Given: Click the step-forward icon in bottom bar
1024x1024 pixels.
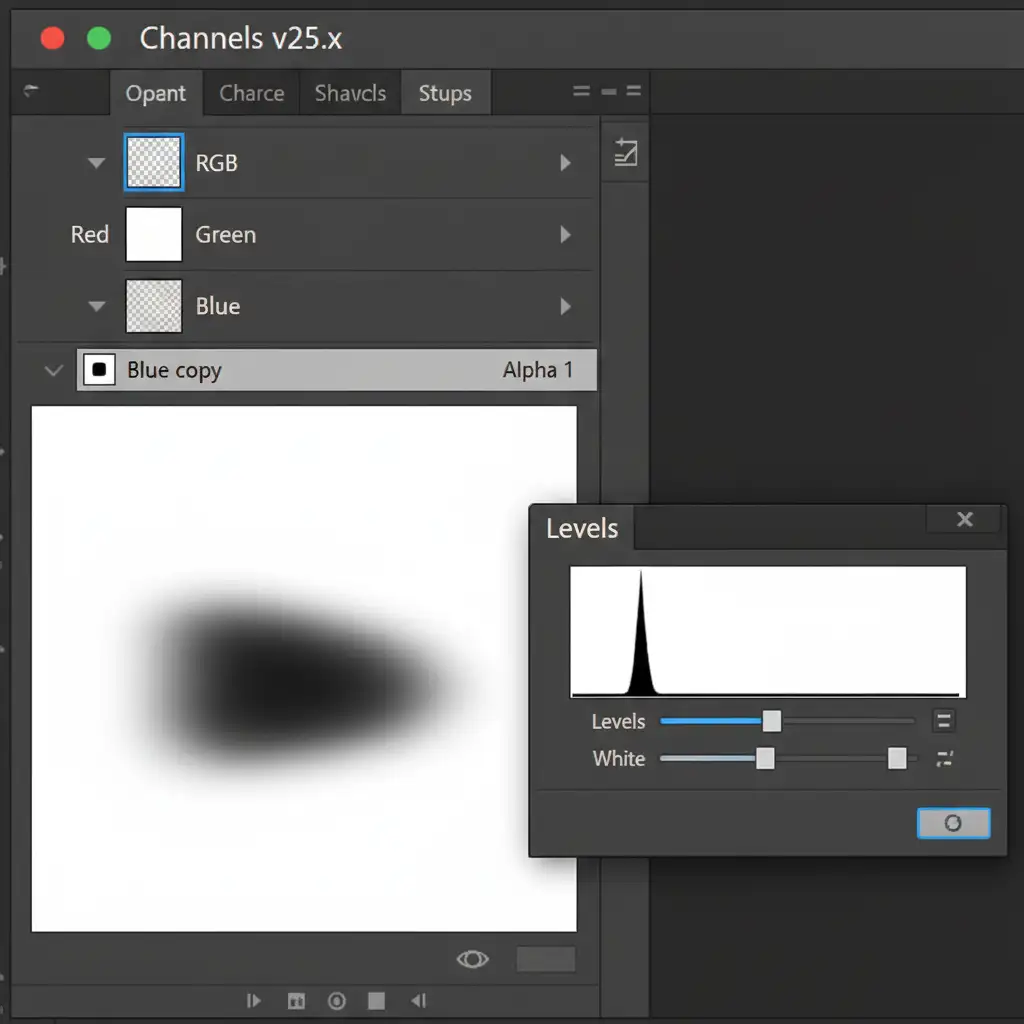Looking at the screenshot, I should coord(253,1000).
